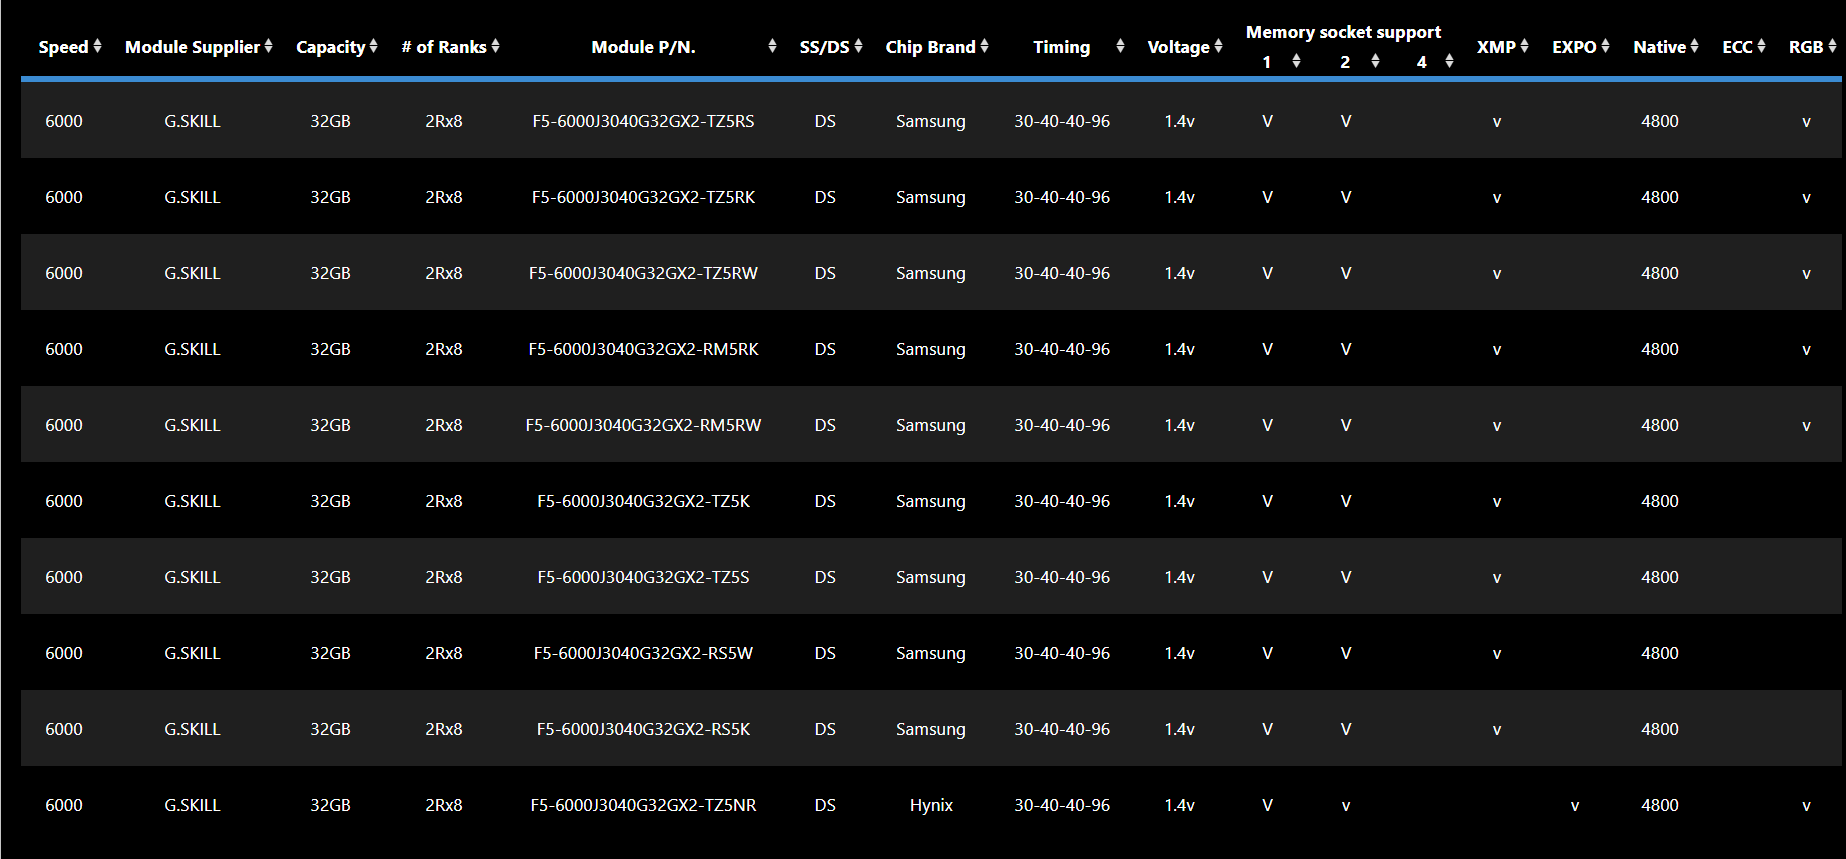Viewport: 1846px width, 859px height.
Task: Sort the table by Speed column arrows
Action: tap(97, 46)
